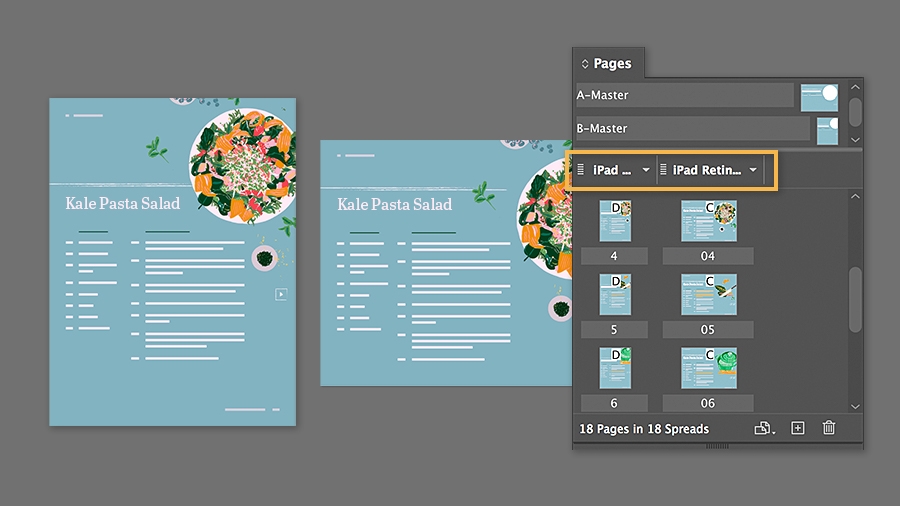Select page 06 thumbnail in iPad Retina layout

pos(709,368)
